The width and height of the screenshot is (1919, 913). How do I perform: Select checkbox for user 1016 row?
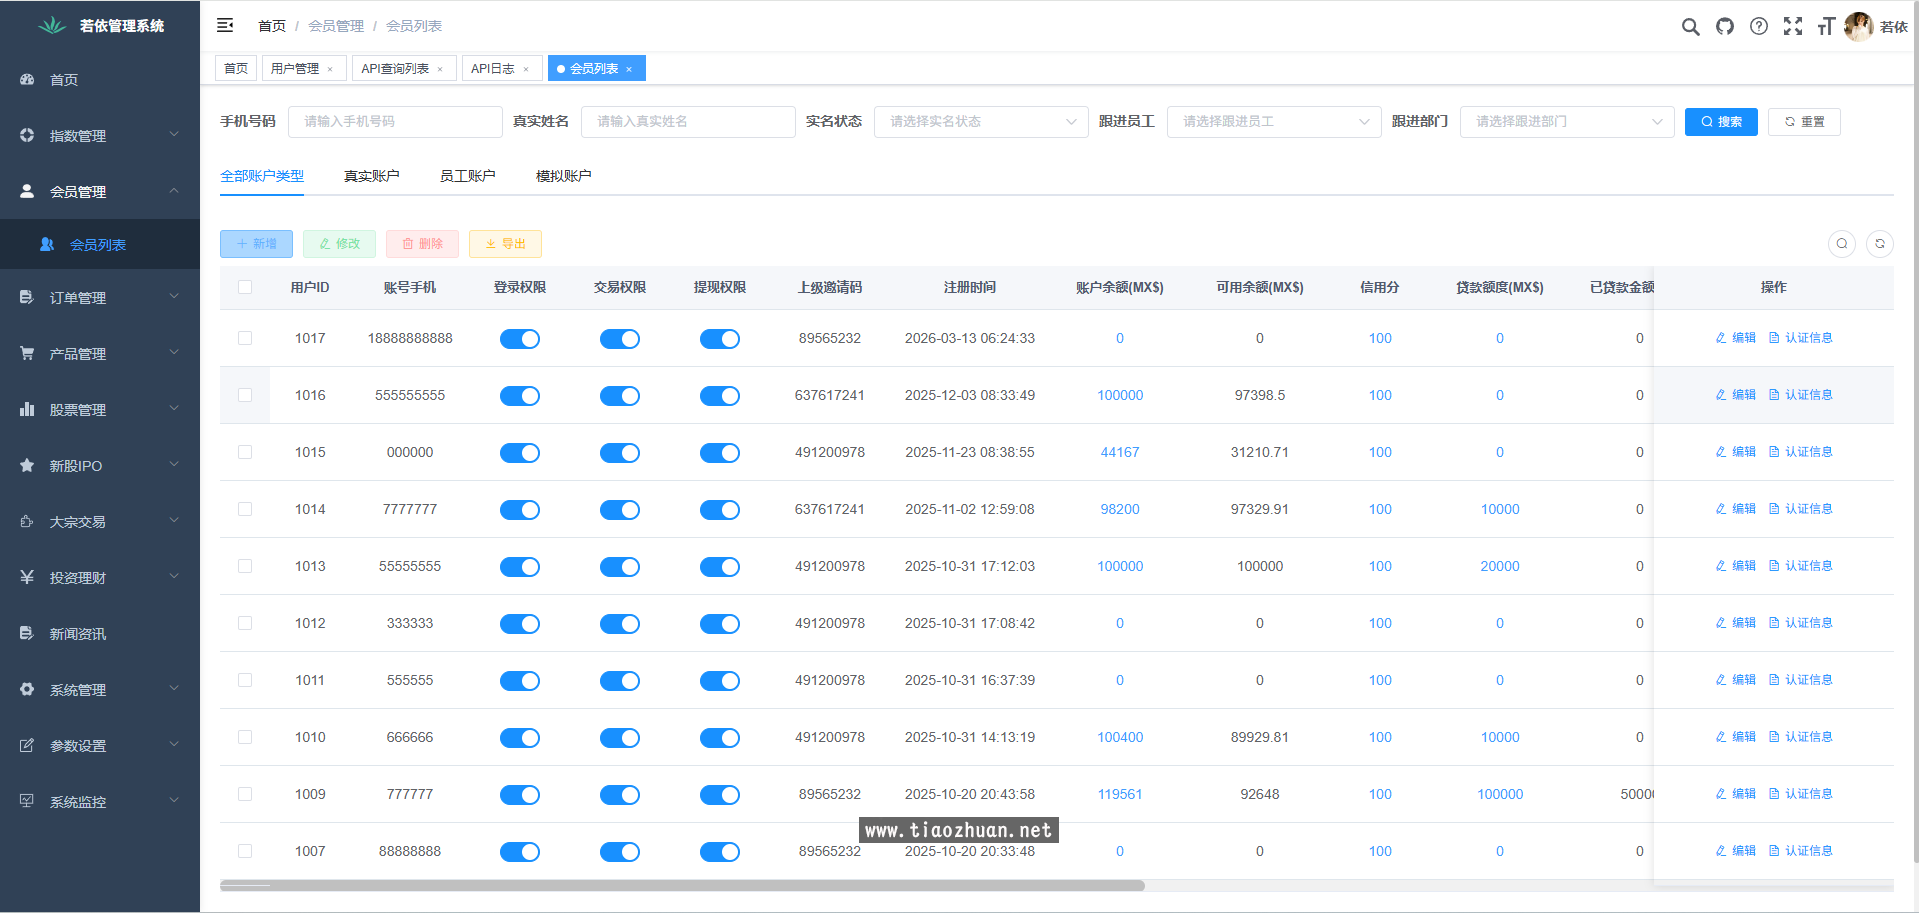pos(245,395)
